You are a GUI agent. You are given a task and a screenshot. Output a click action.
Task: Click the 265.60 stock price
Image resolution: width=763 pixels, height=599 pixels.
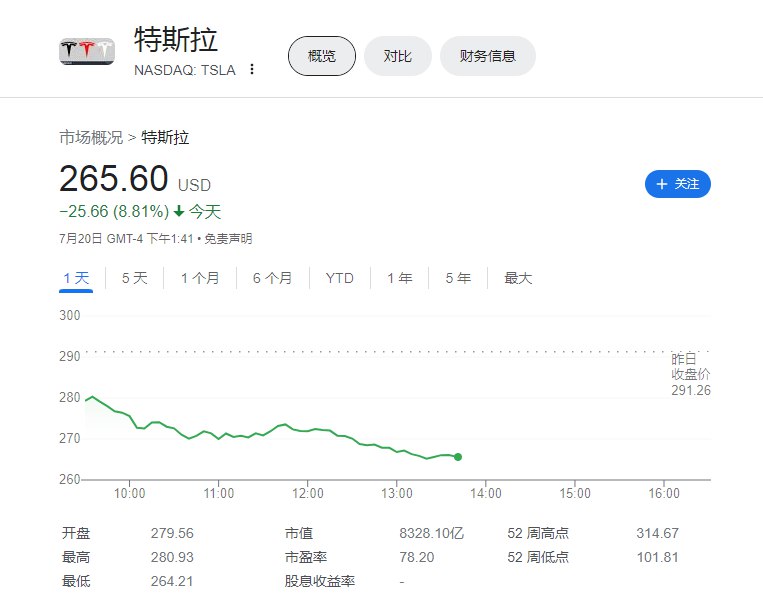point(114,178)
